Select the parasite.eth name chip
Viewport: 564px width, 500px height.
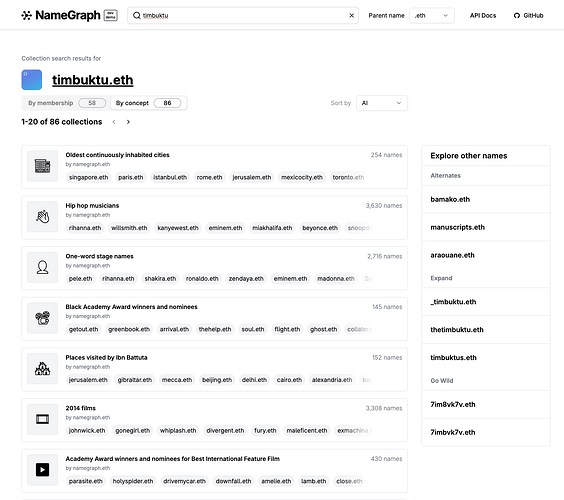point(86,481)
